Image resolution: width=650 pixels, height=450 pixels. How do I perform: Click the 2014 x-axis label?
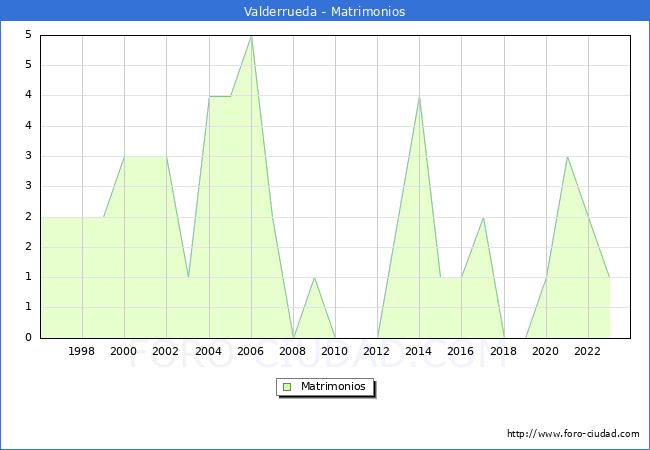coord(419,351)
